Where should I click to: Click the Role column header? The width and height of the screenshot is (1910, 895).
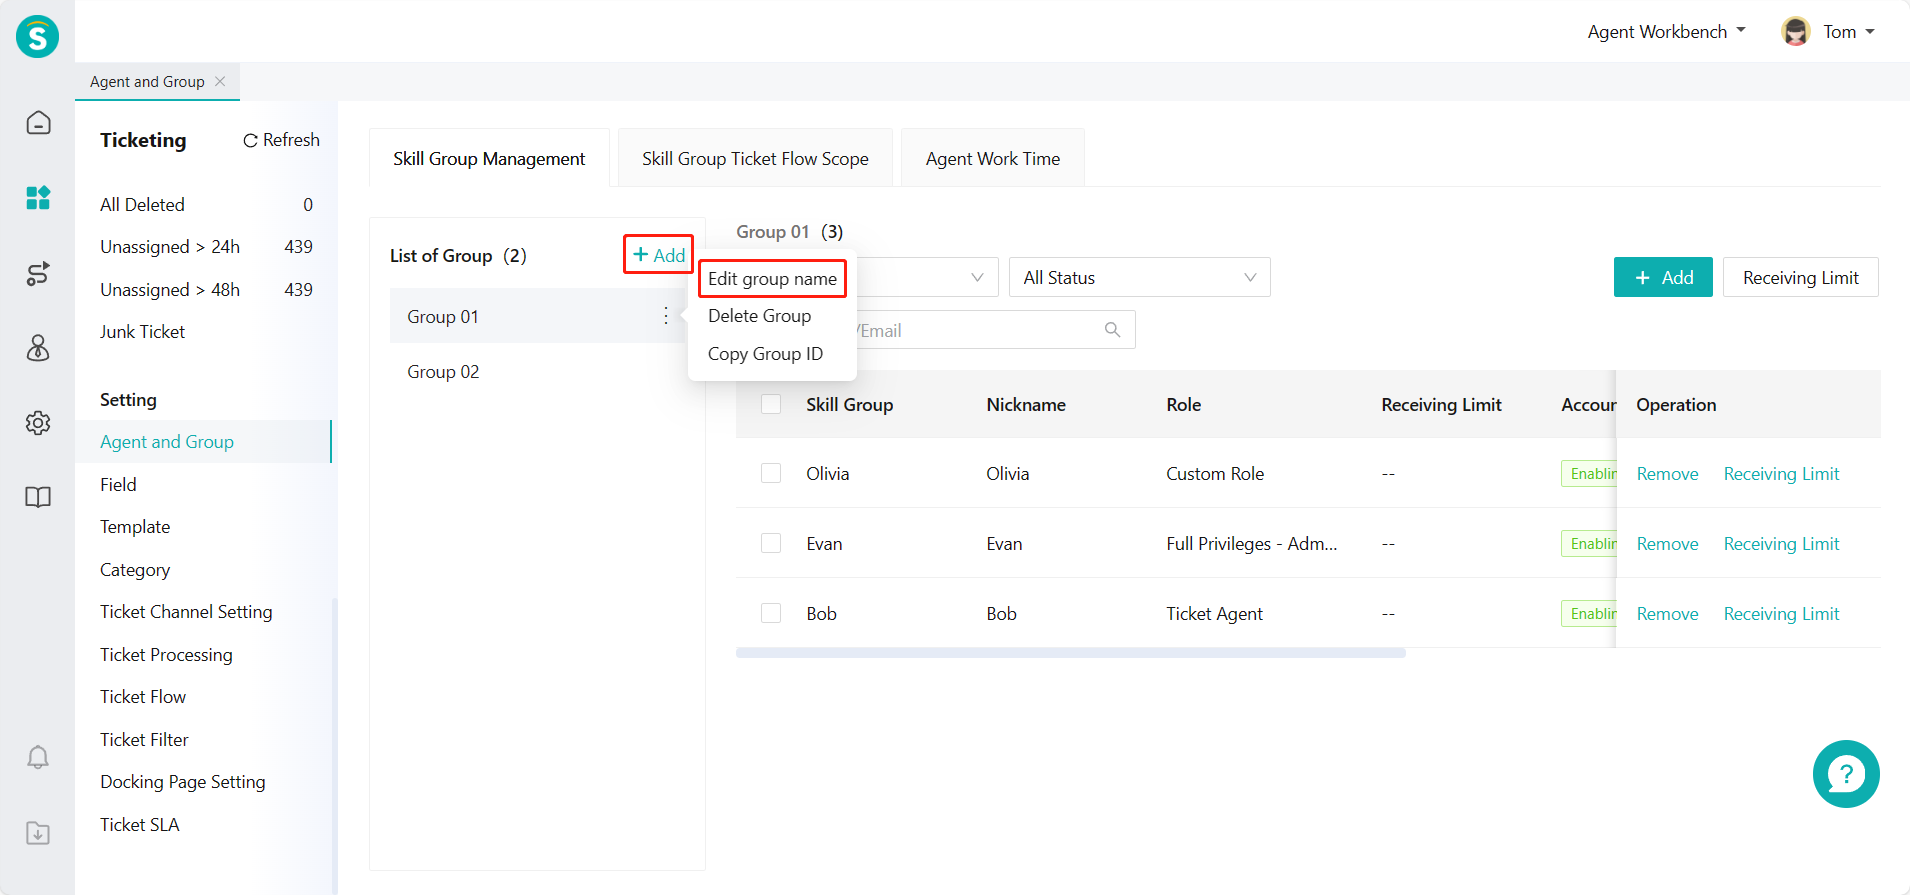[x=1183, y=404]
